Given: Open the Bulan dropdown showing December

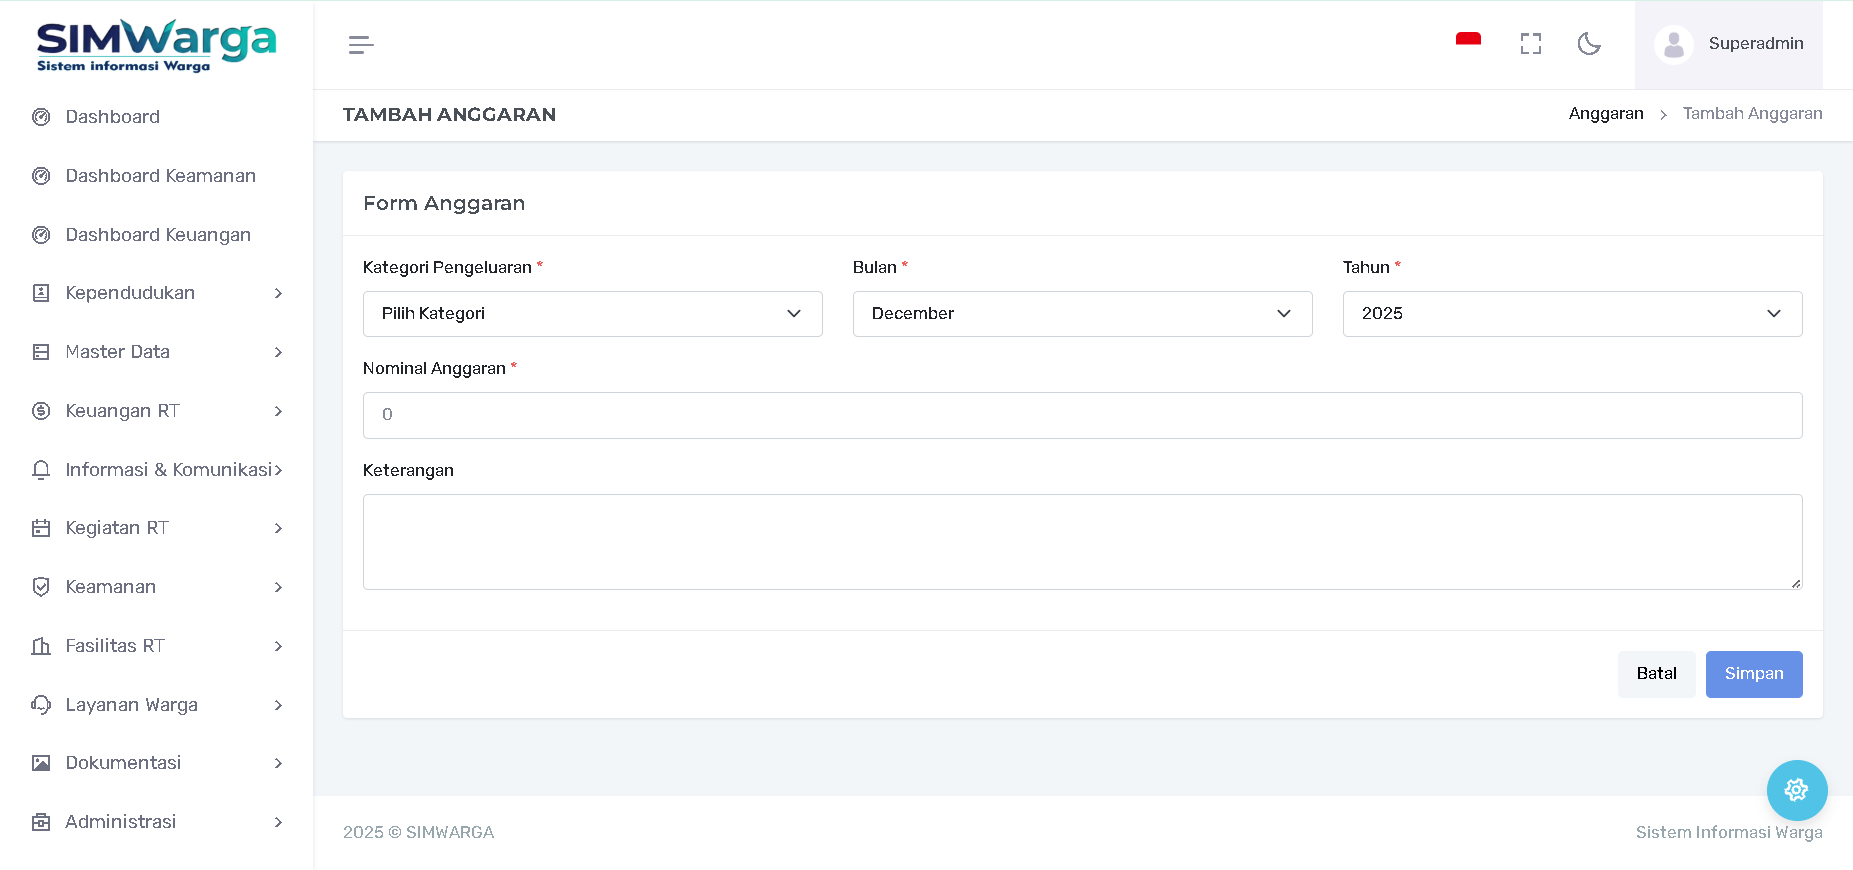Looking at the screenshot, I should (1082, 314).
